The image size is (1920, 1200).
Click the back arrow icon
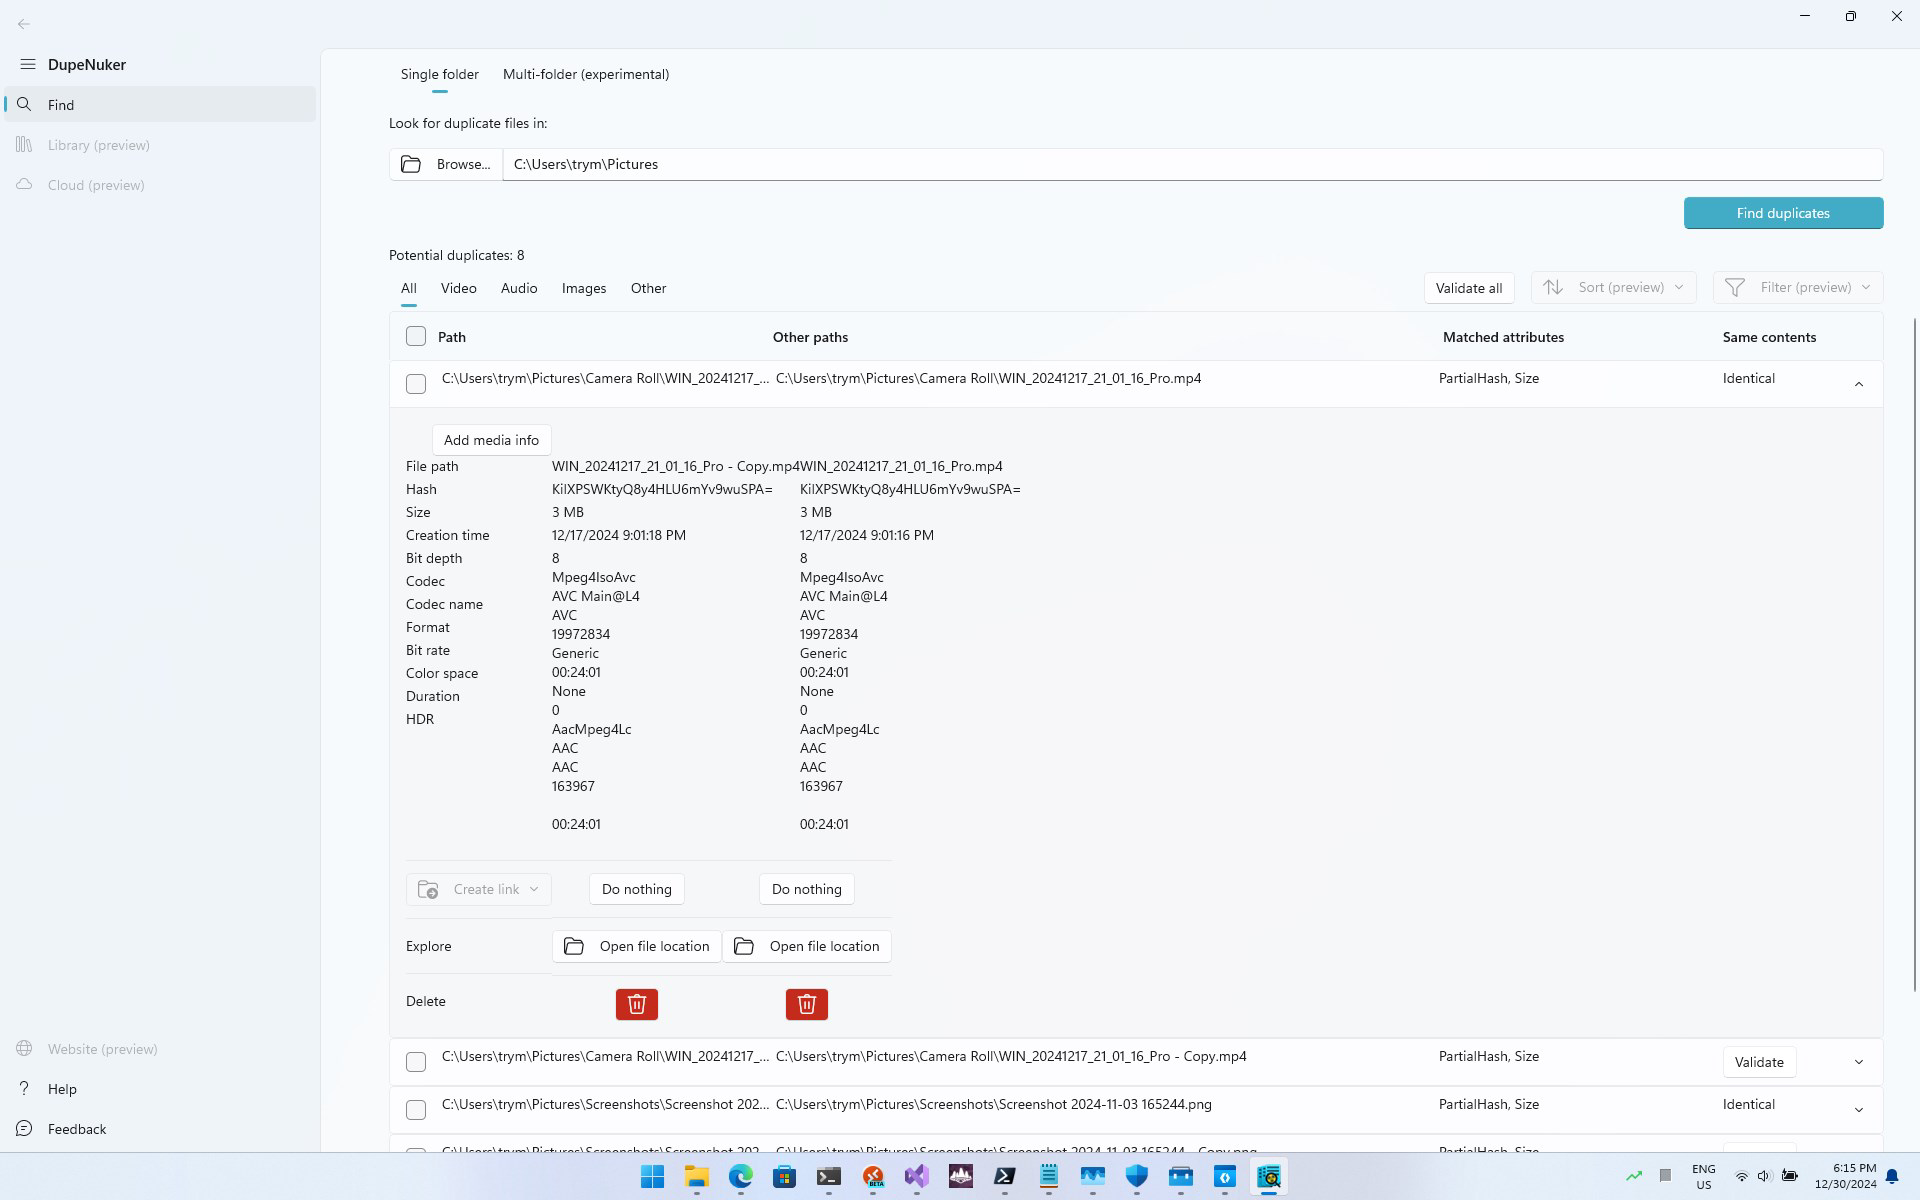click(x=24, y=23)
